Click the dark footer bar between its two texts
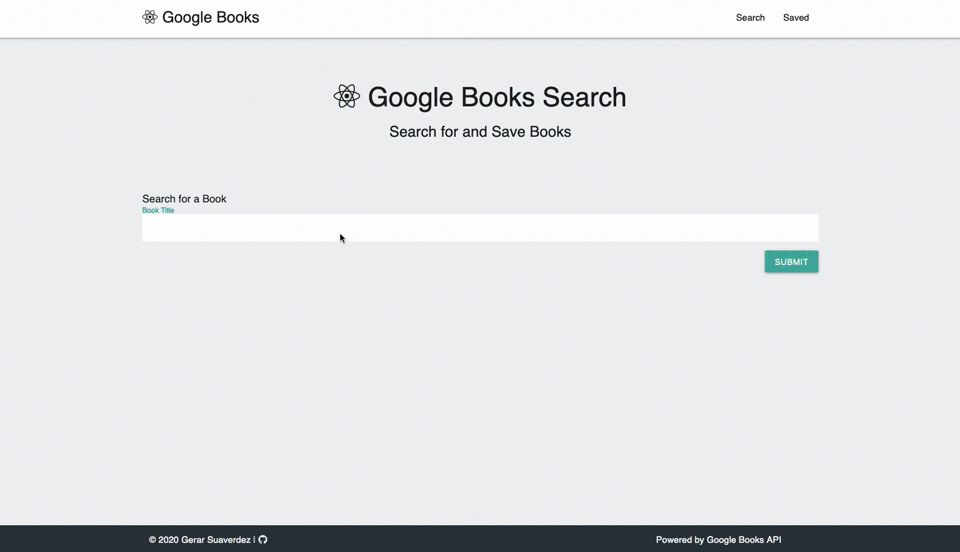Viewport: 960px width, 552px height. (460, 540)
